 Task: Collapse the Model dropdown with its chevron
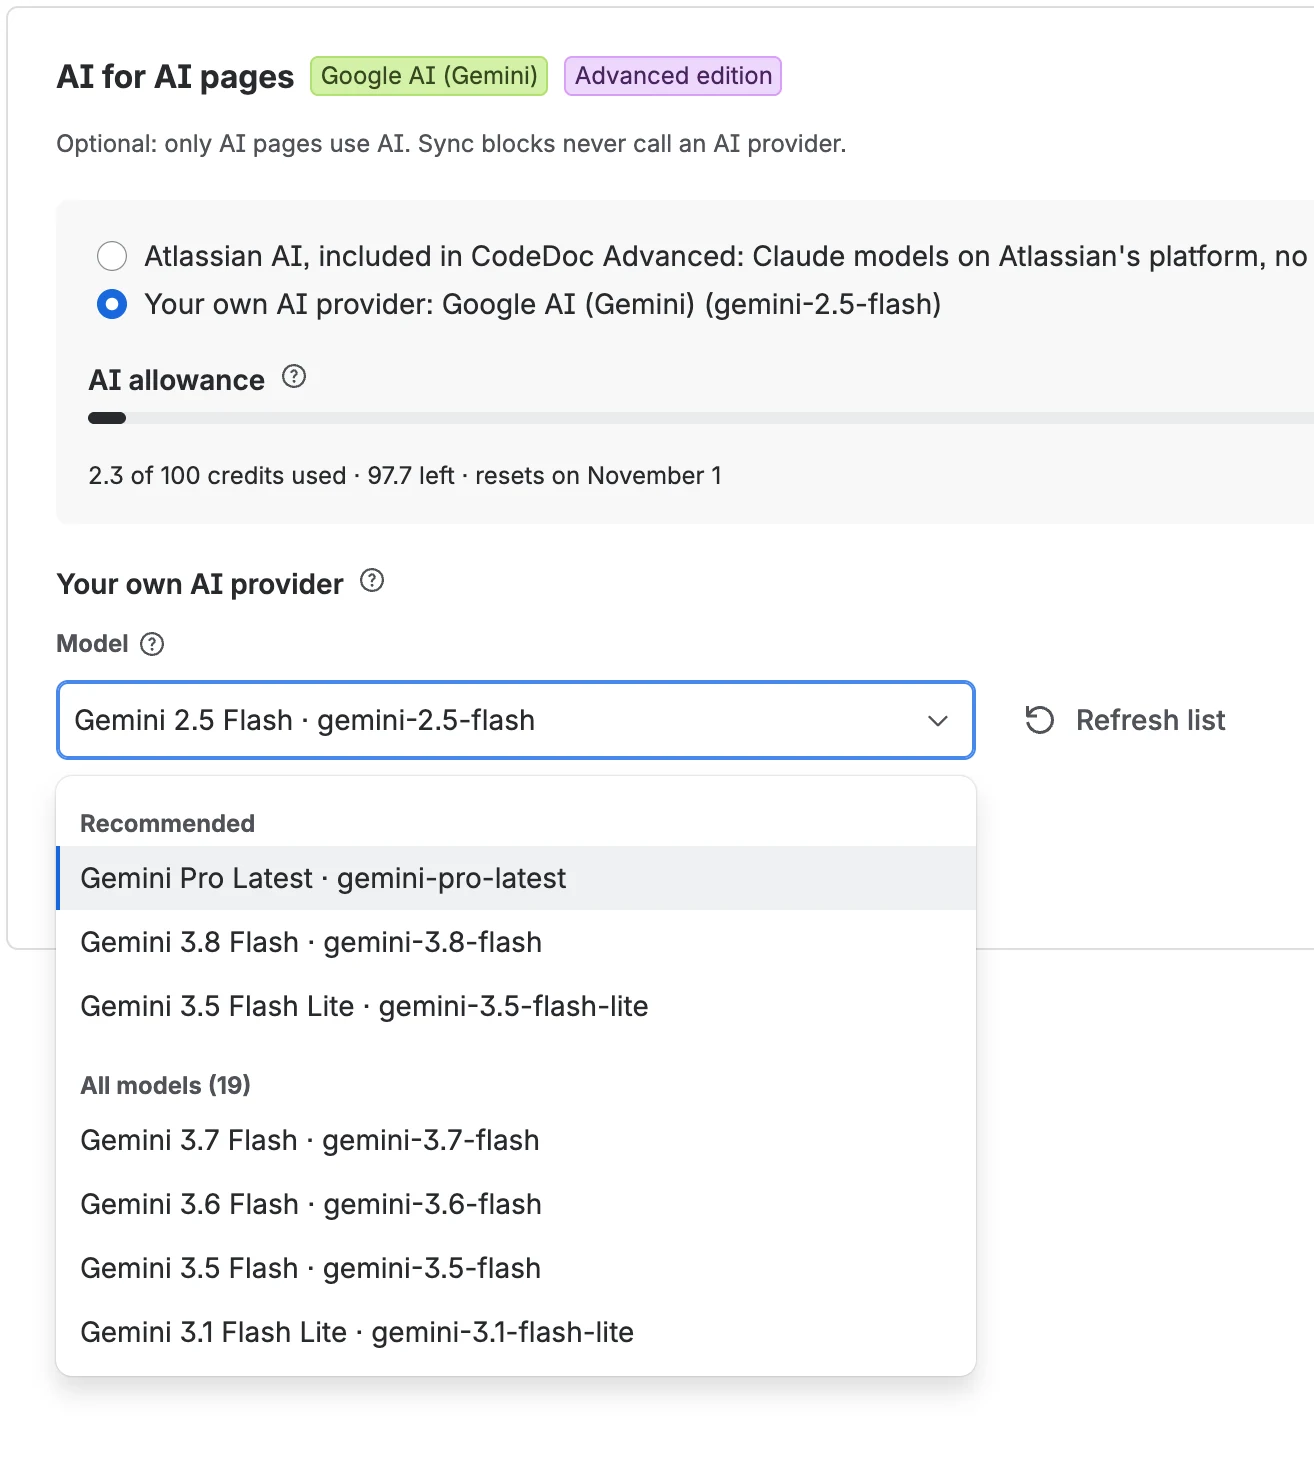pyautogui.click(x=937, y=721)
